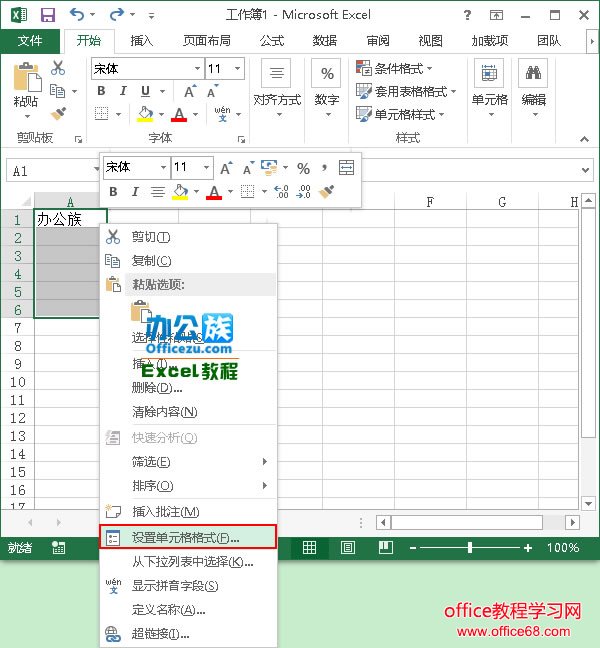This screenshot has width=600, height=648.
Task: Collapse the ribbon with the arrow
Action: pos(584,139)
